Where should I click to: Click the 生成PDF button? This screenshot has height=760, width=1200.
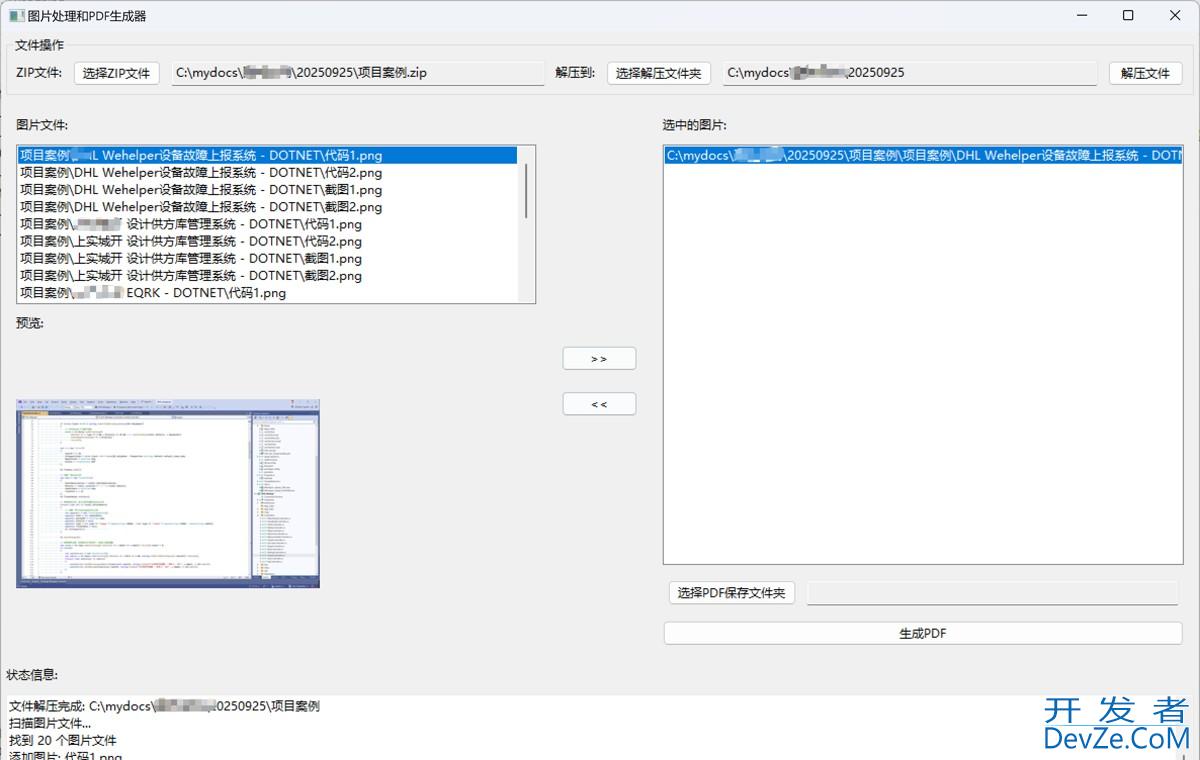[922, 633]
